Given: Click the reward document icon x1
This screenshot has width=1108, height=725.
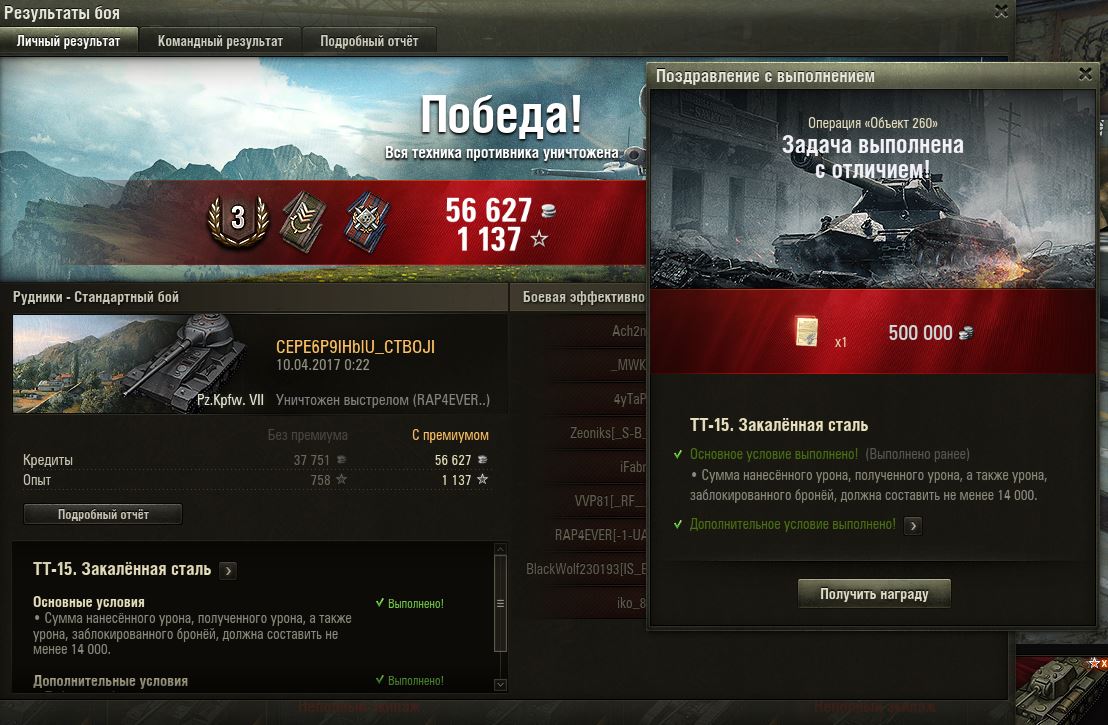Looking at the screenshot, I should click(807, 331).
